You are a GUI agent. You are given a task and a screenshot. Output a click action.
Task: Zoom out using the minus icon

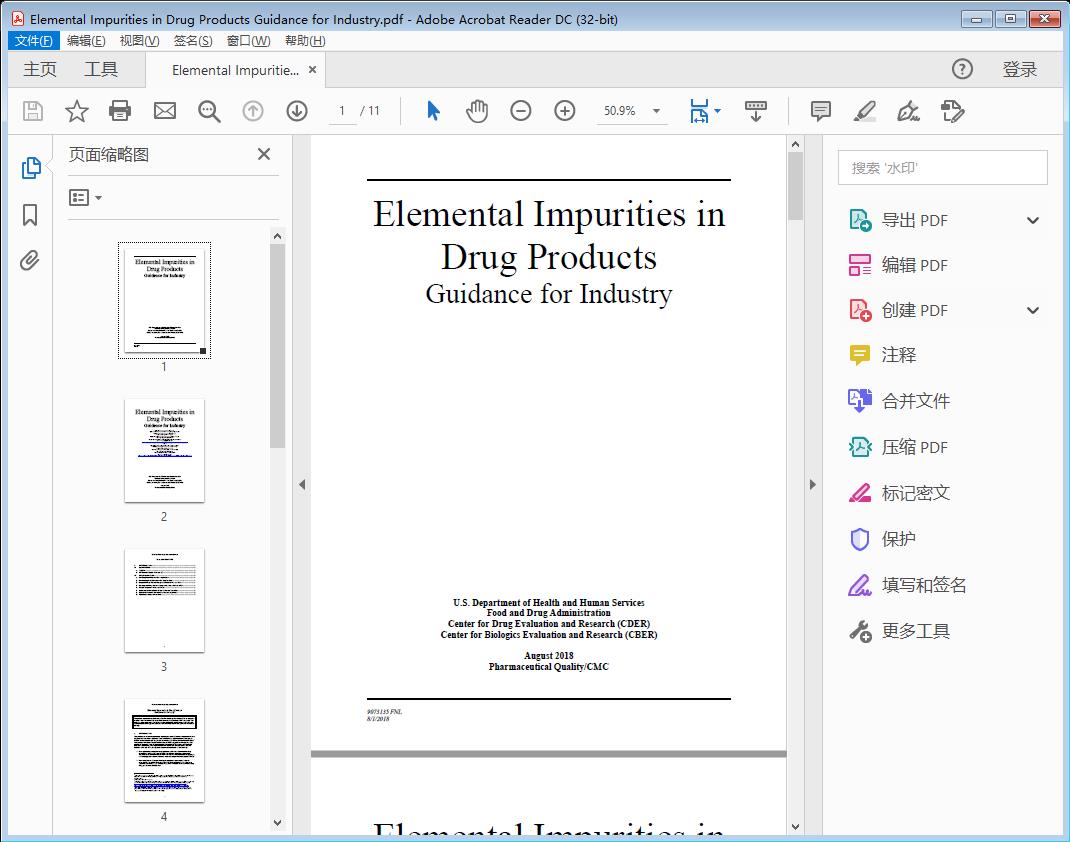click(x=520, y=111)
